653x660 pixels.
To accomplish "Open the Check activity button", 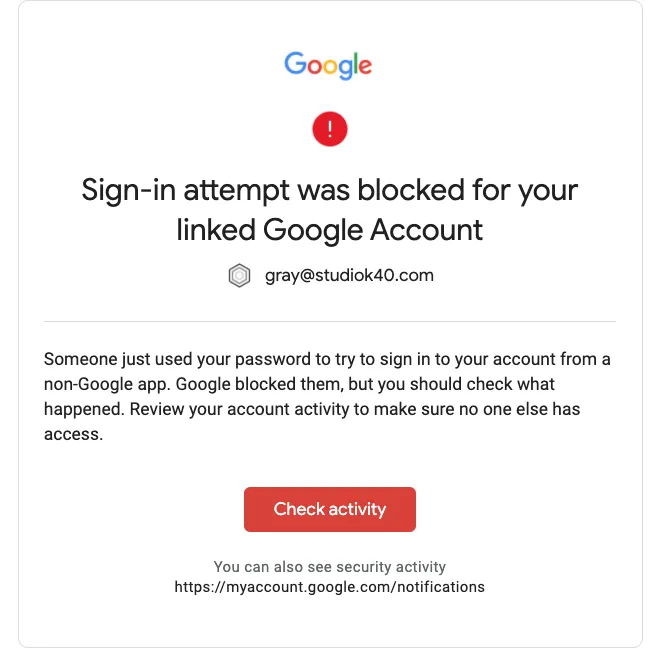I will (330, 509).
